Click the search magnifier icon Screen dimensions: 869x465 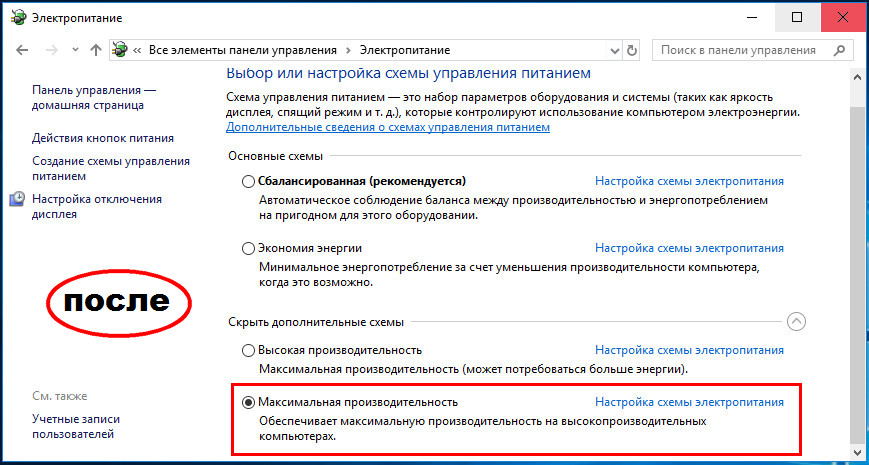[x=839, y=50]
